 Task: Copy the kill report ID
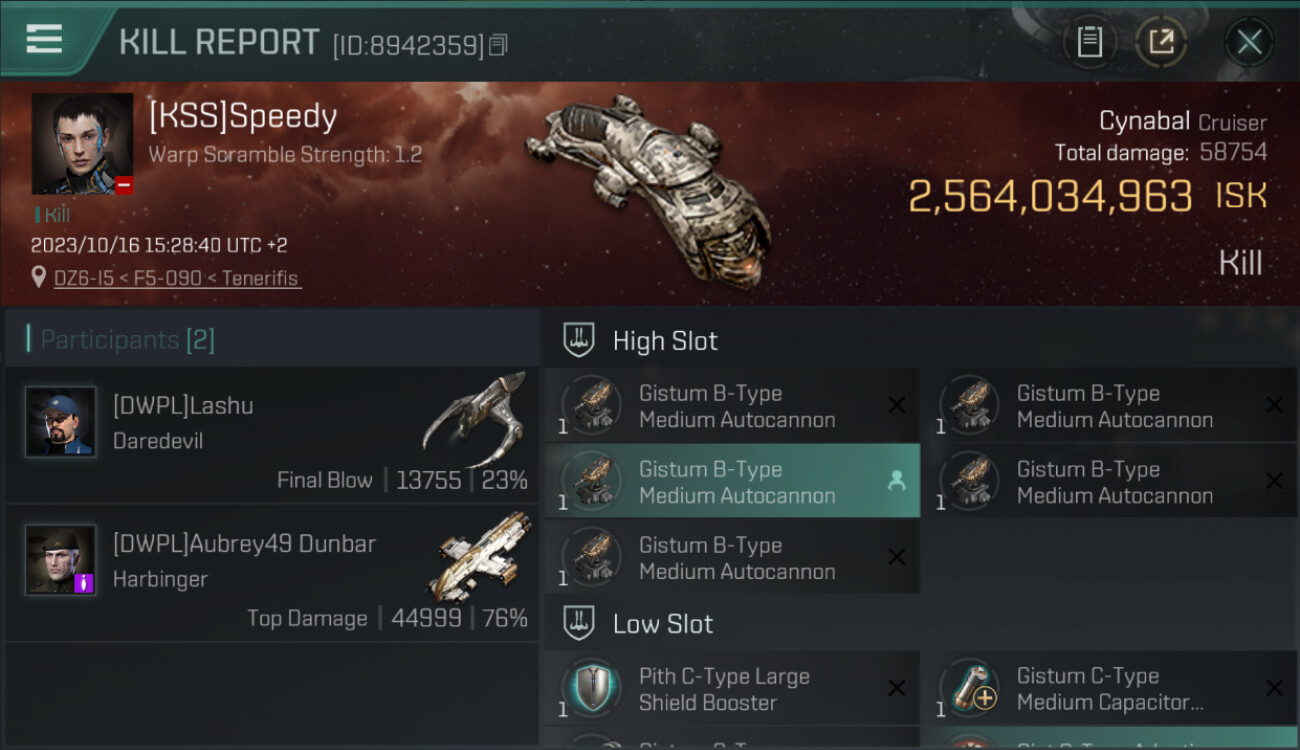pos(498,44)
